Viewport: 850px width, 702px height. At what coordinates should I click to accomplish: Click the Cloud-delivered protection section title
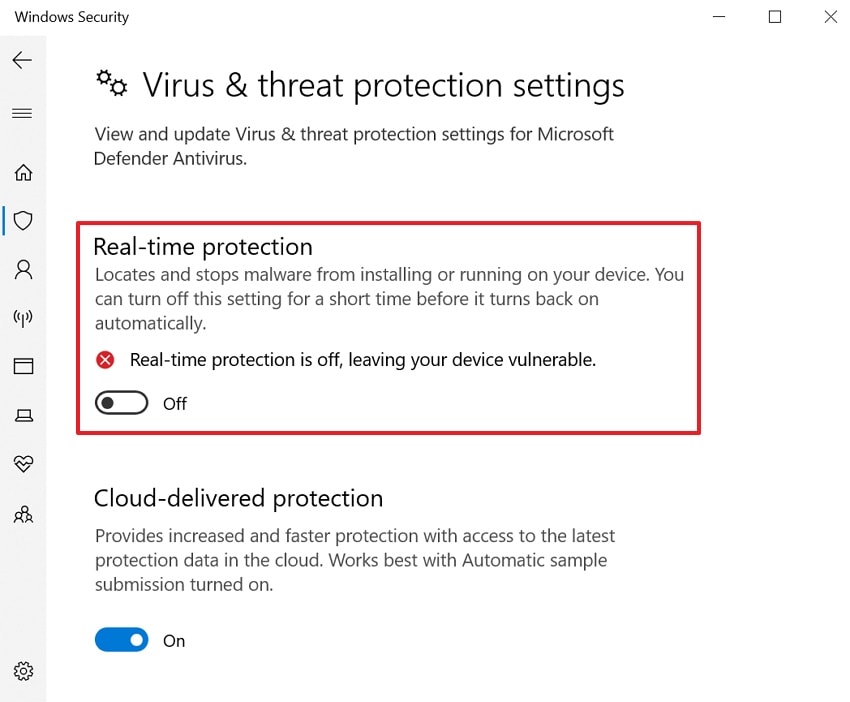point(238,498)
